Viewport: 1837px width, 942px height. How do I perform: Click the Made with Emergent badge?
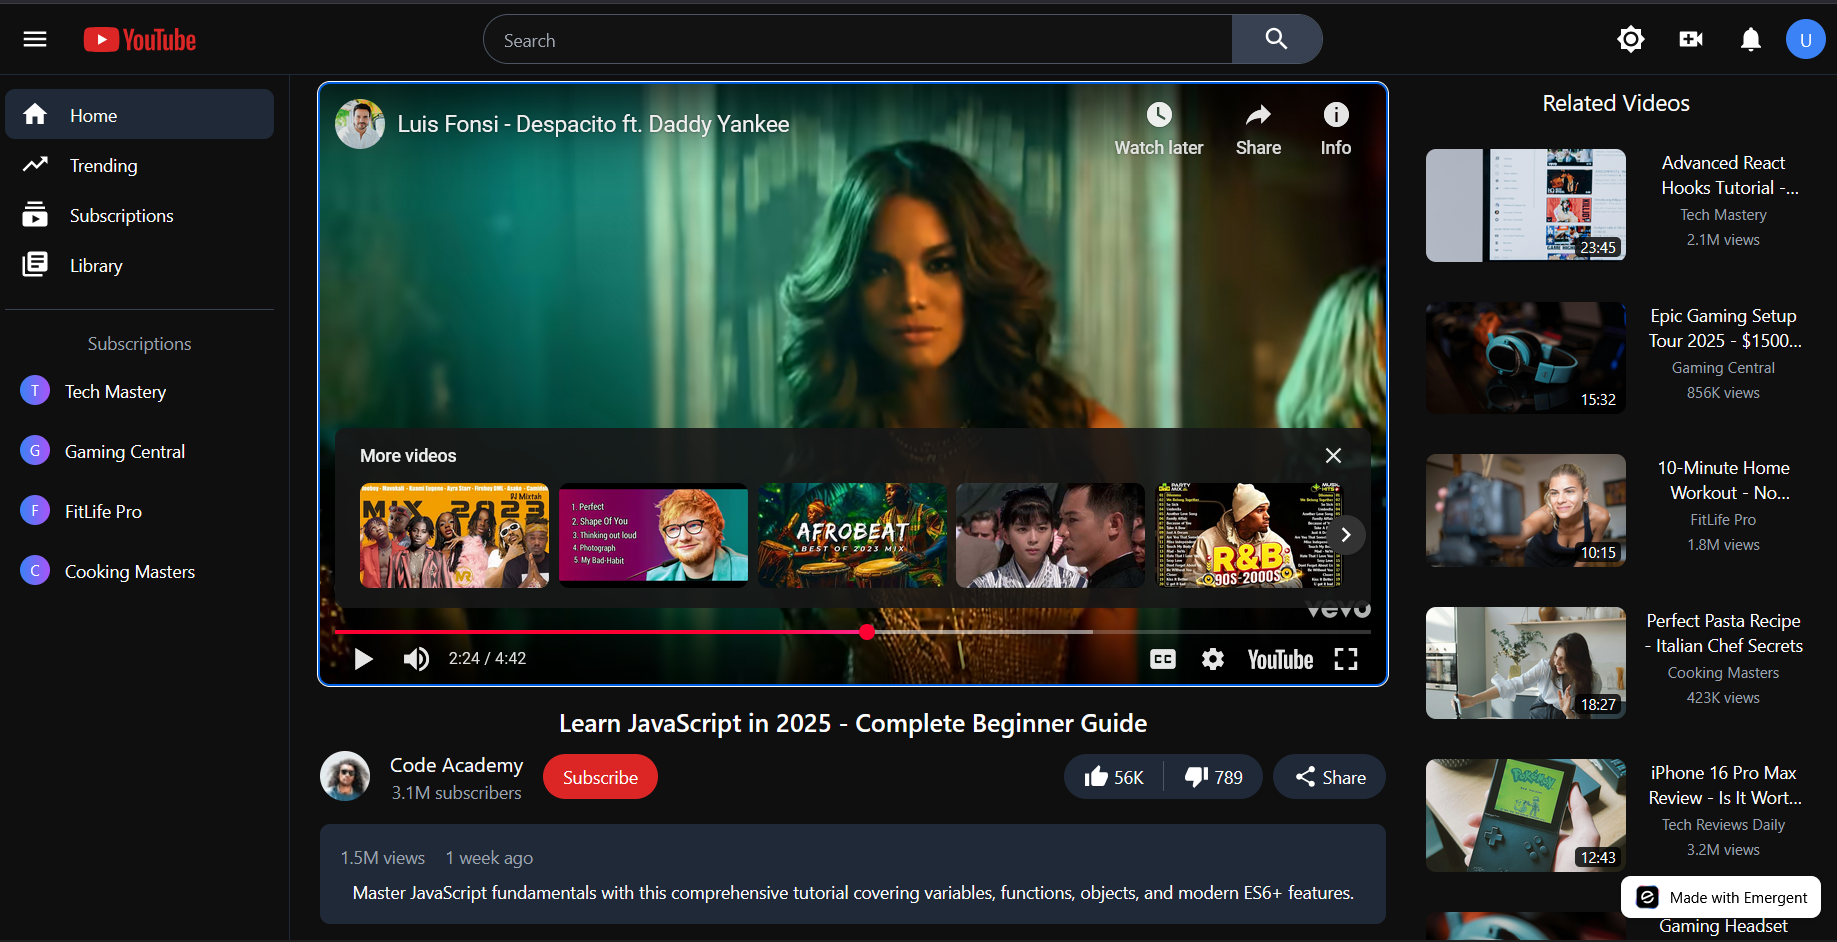point(1721,897)
